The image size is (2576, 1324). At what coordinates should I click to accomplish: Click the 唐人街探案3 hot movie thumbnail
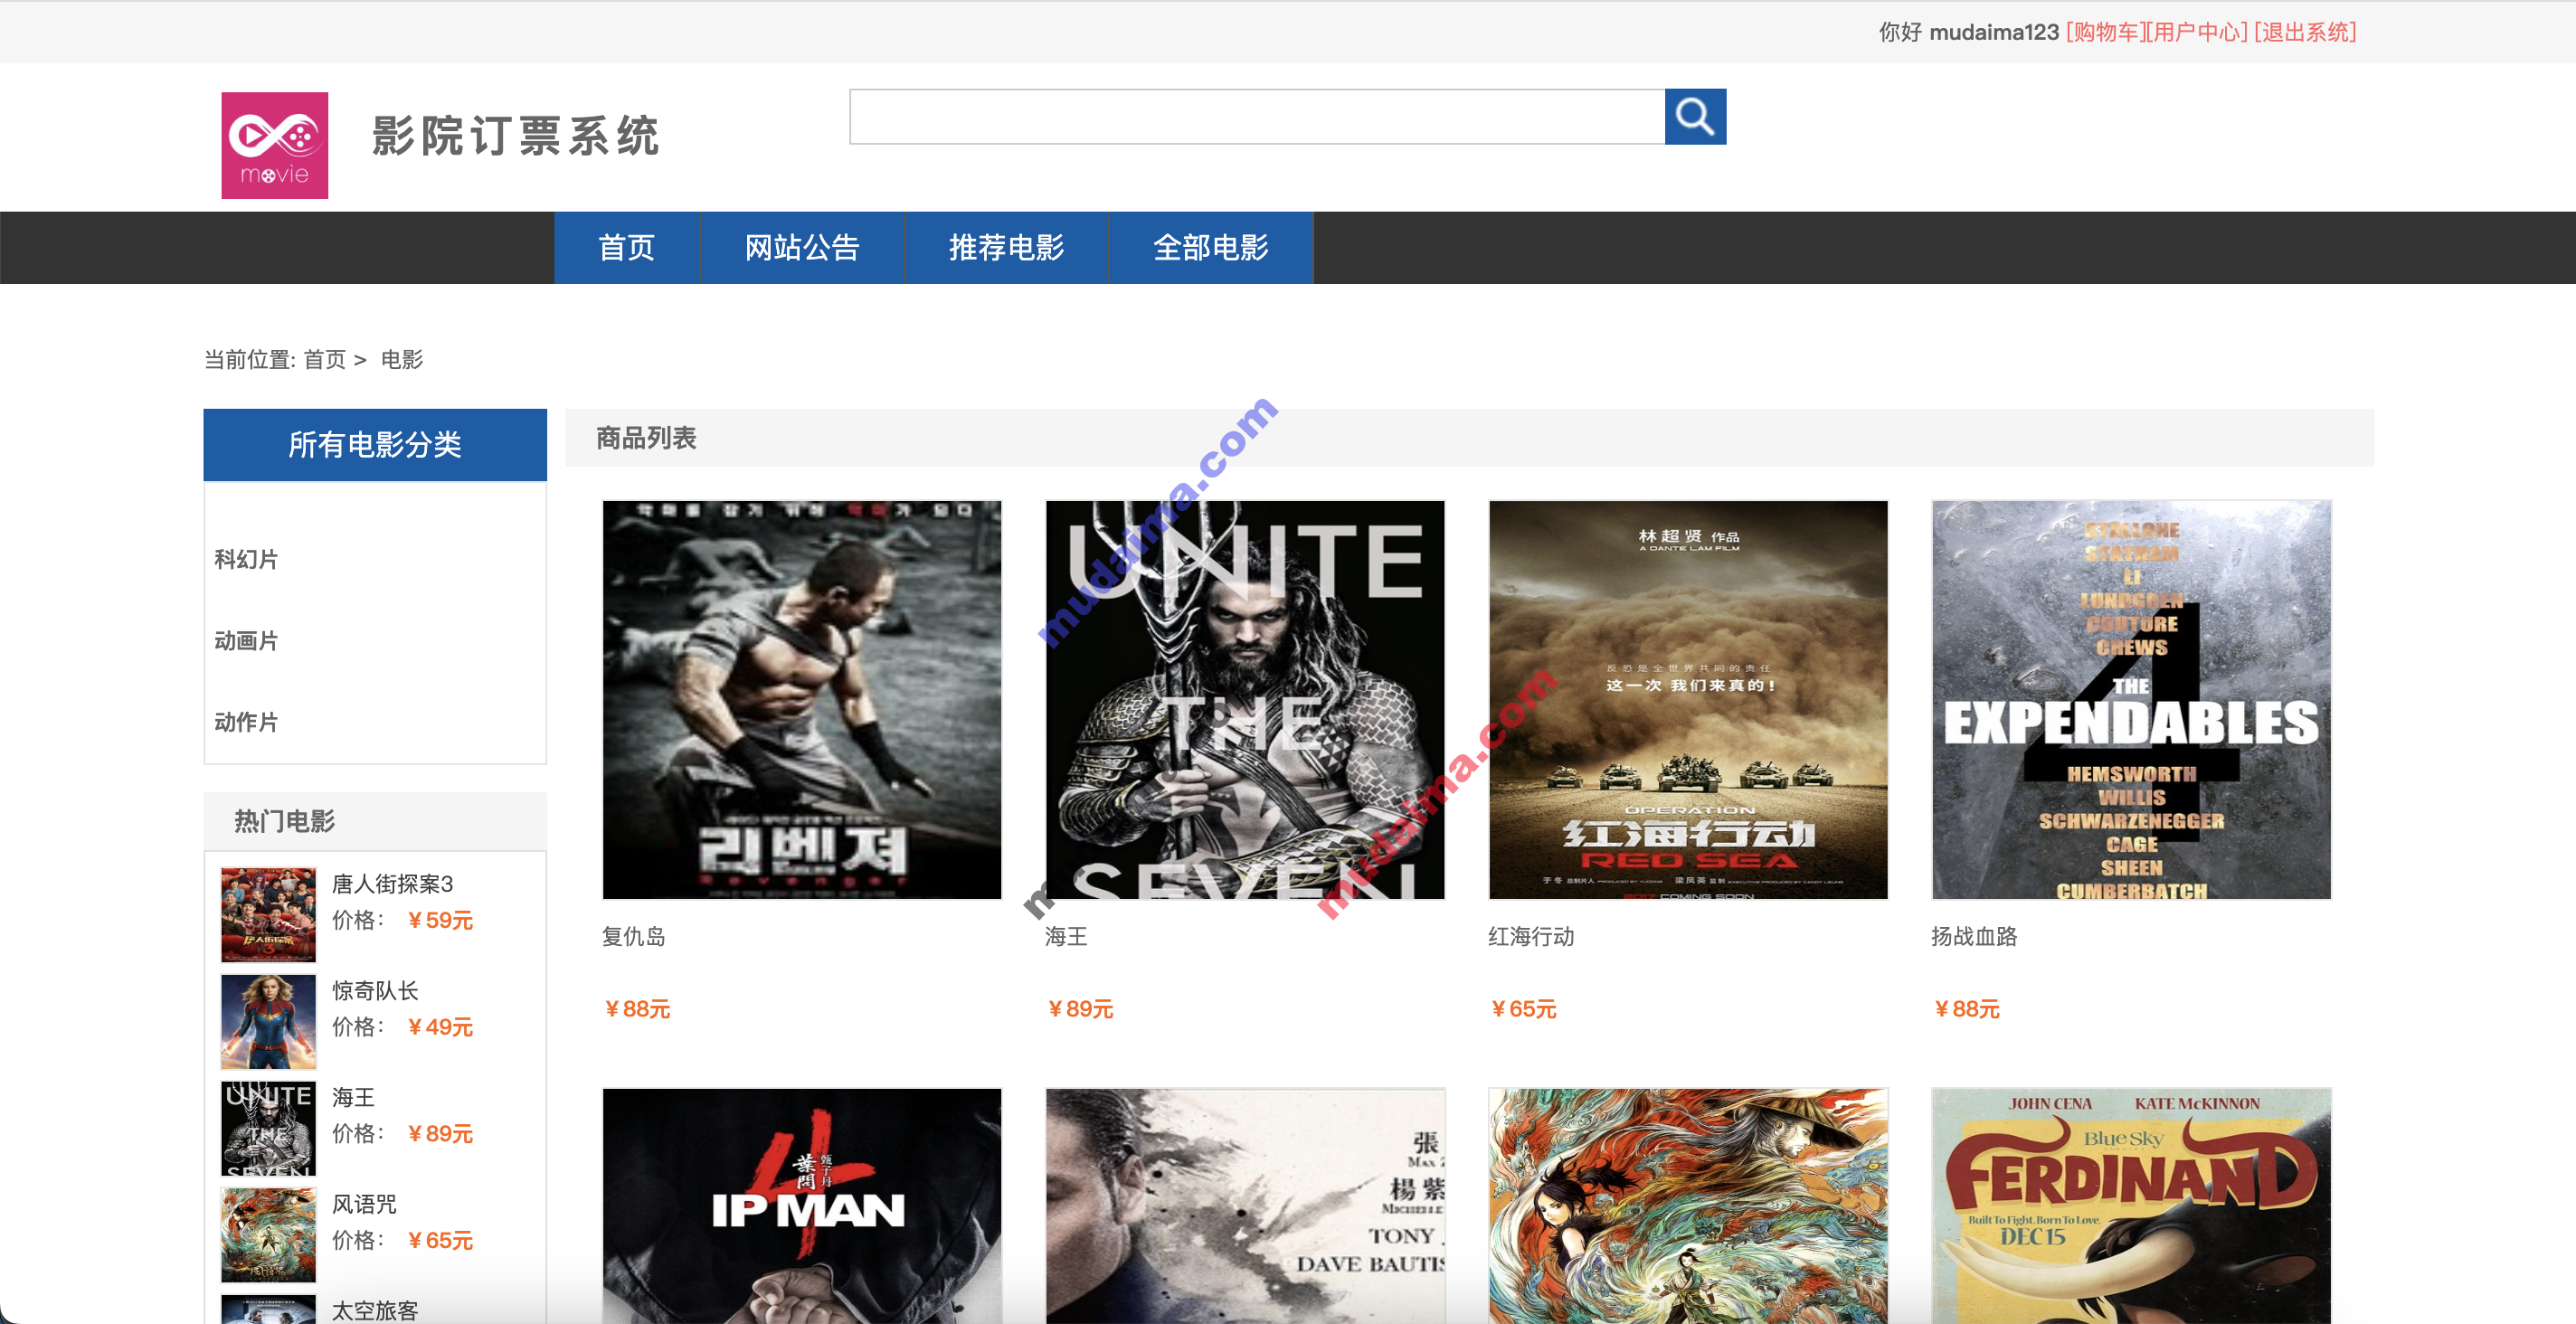click(268, 914)
